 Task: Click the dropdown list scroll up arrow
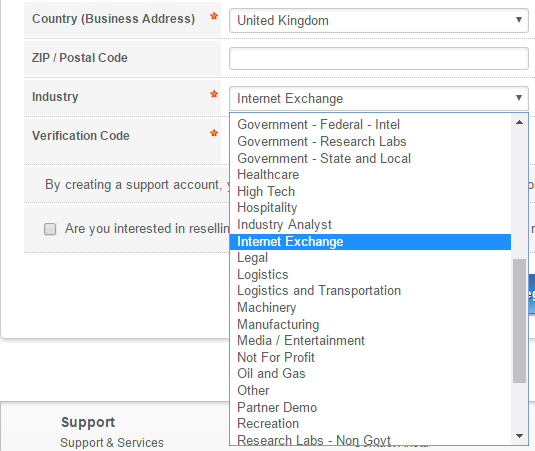pos(519,122)
